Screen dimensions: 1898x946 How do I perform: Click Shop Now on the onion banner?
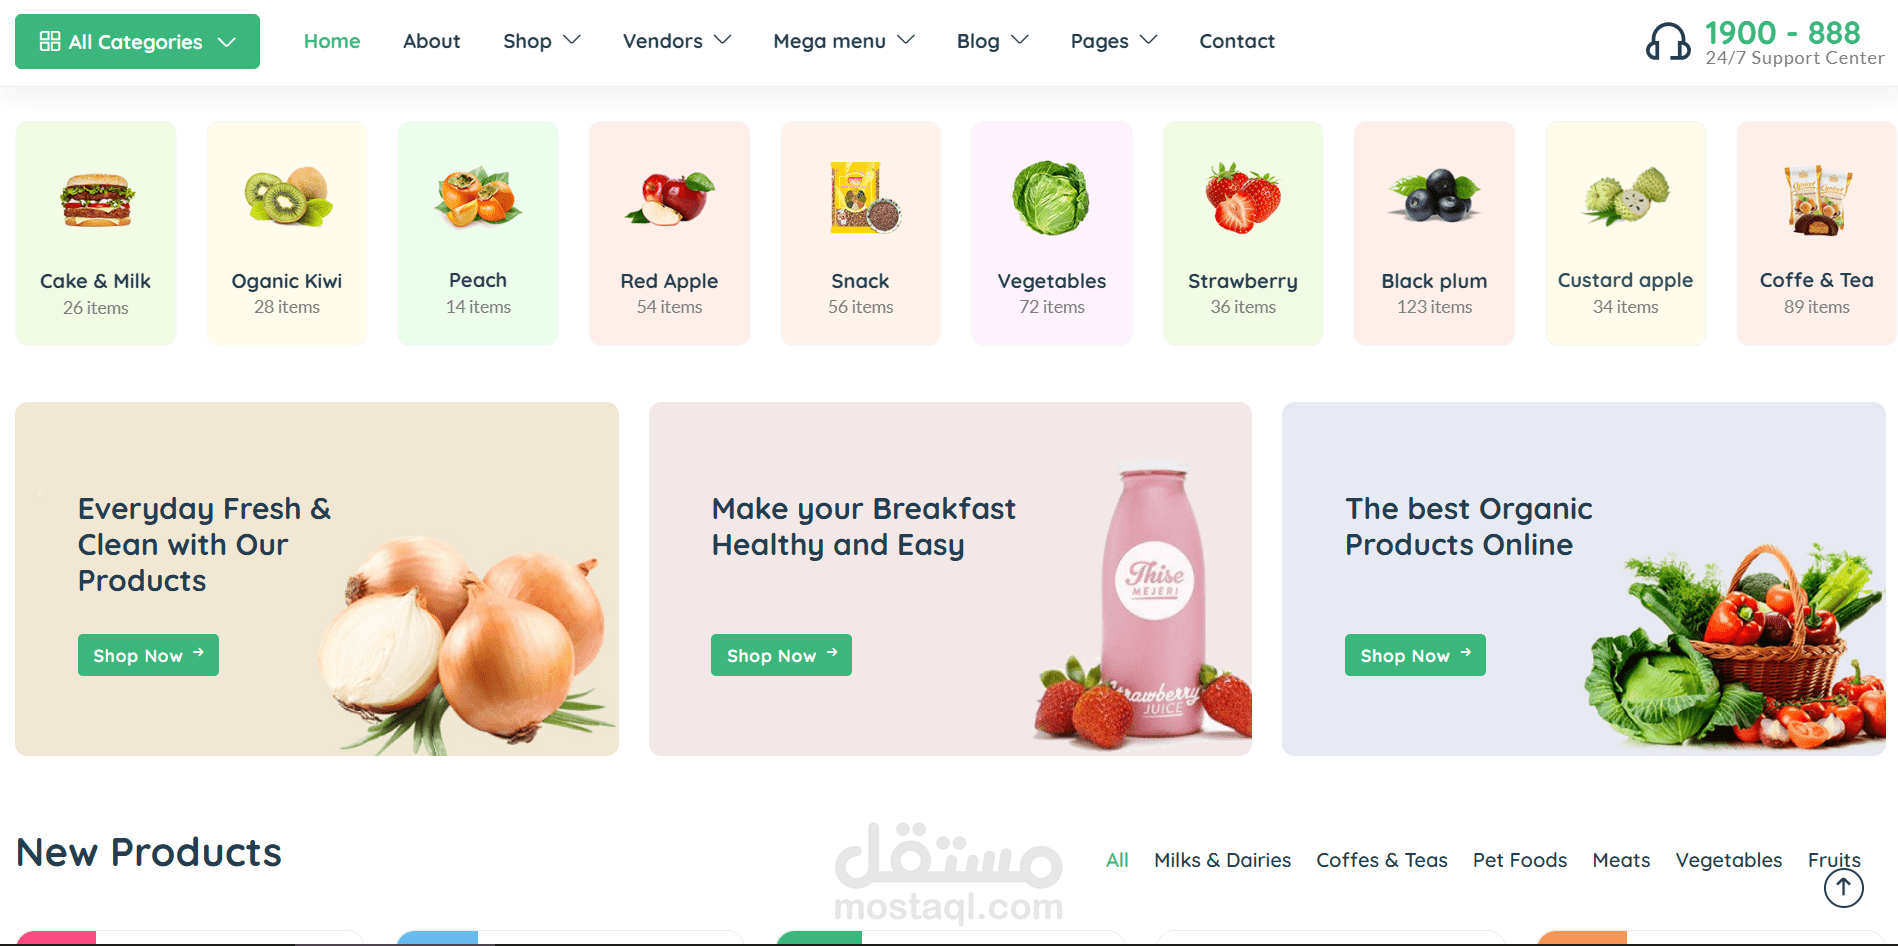(x=148, y=655)
